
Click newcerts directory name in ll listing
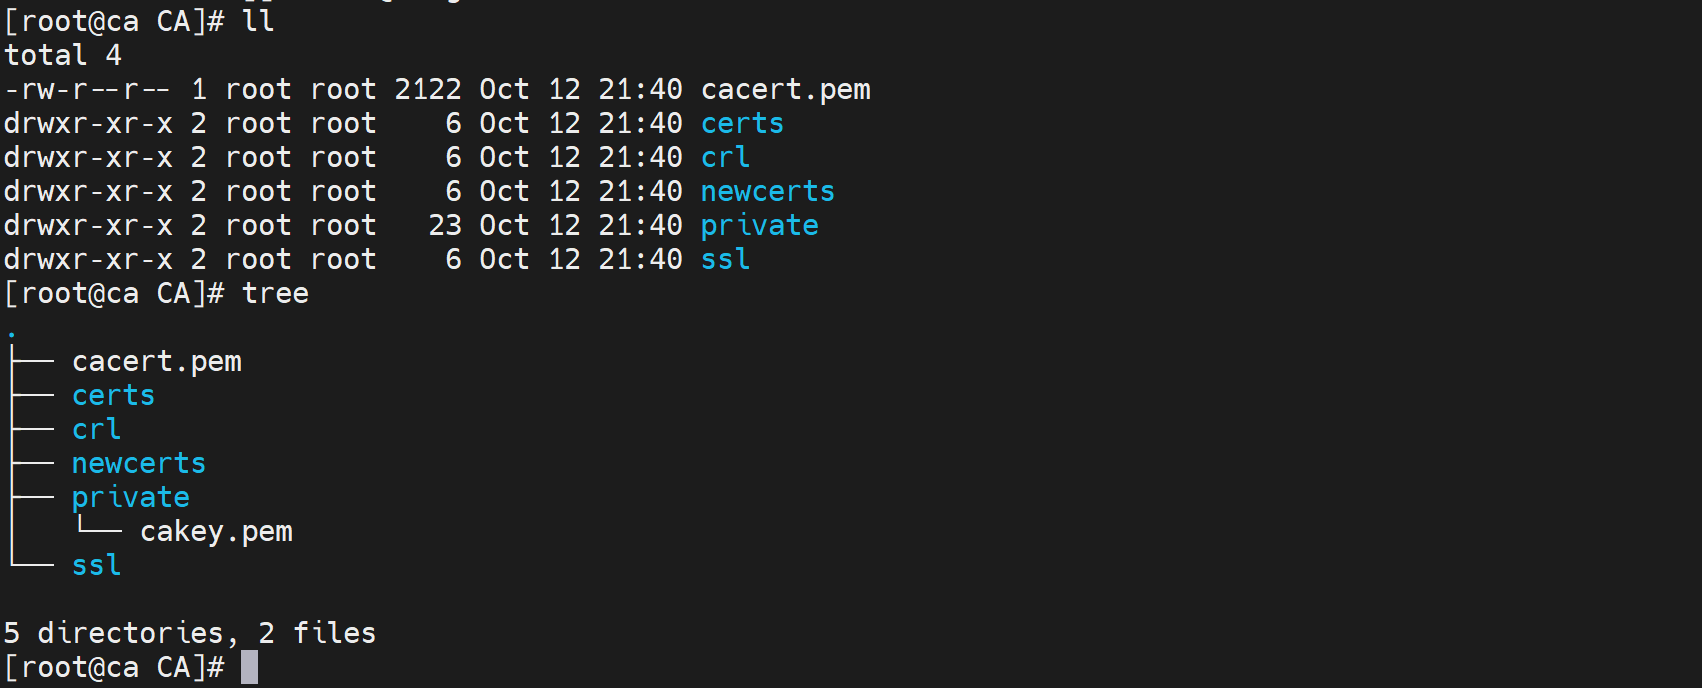(x=767, y=192)
